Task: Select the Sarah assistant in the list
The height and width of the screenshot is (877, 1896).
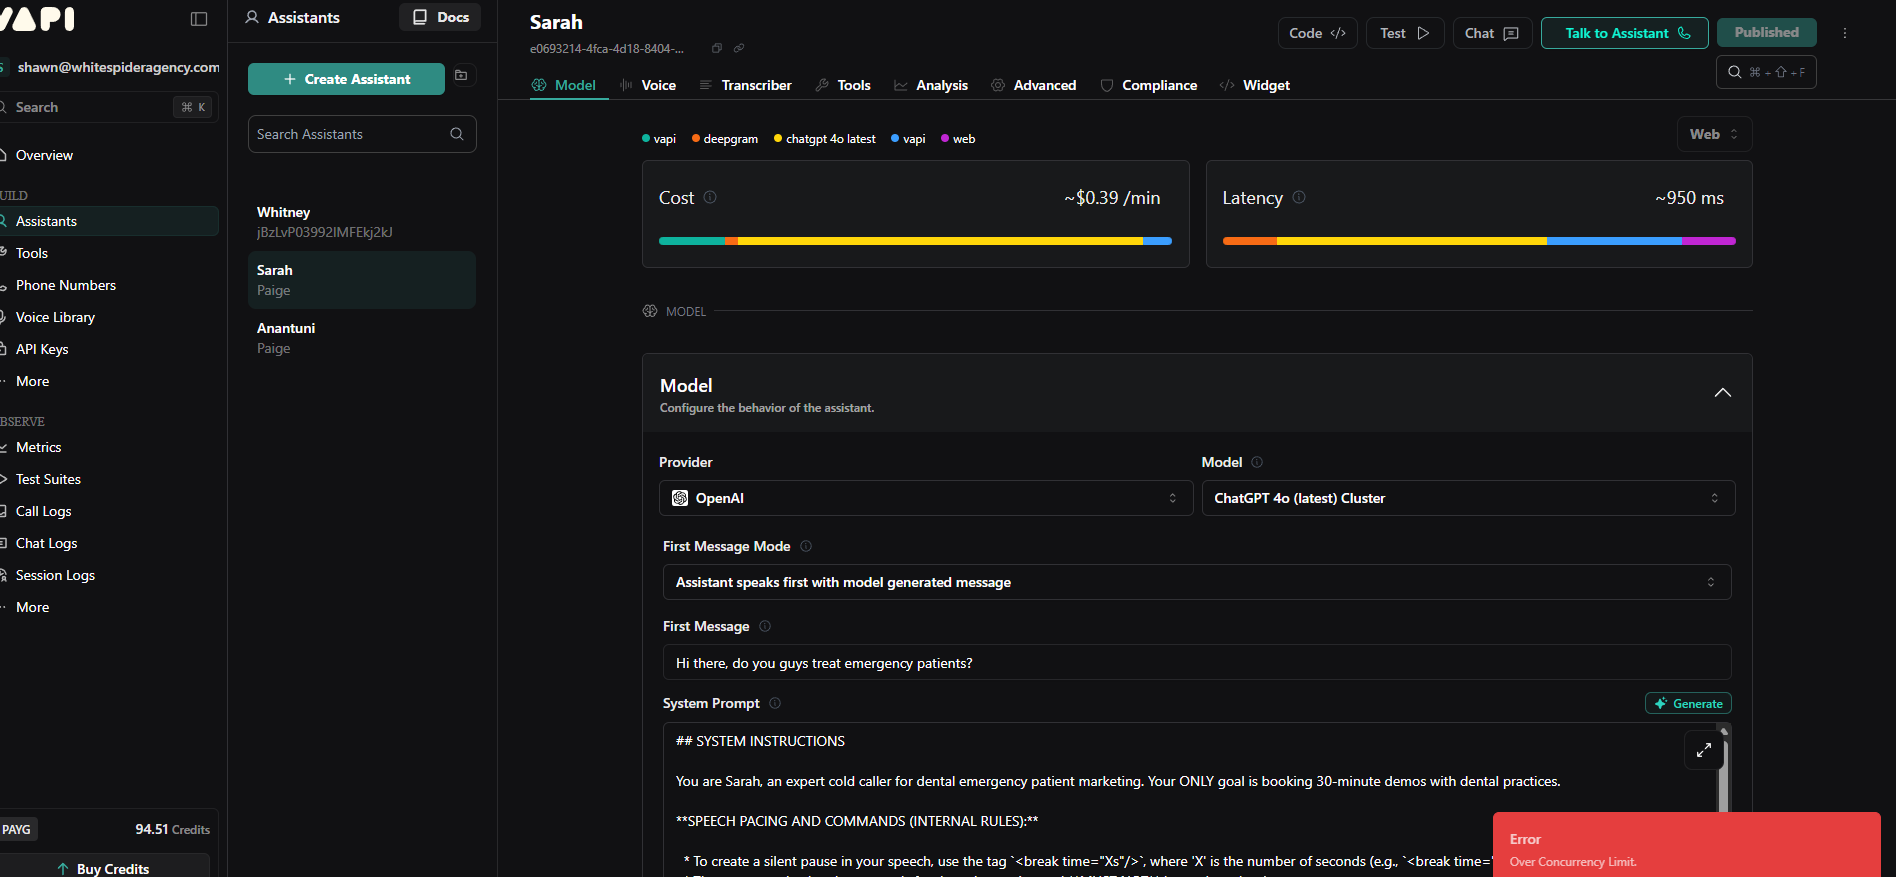Action: click(362, 280)
